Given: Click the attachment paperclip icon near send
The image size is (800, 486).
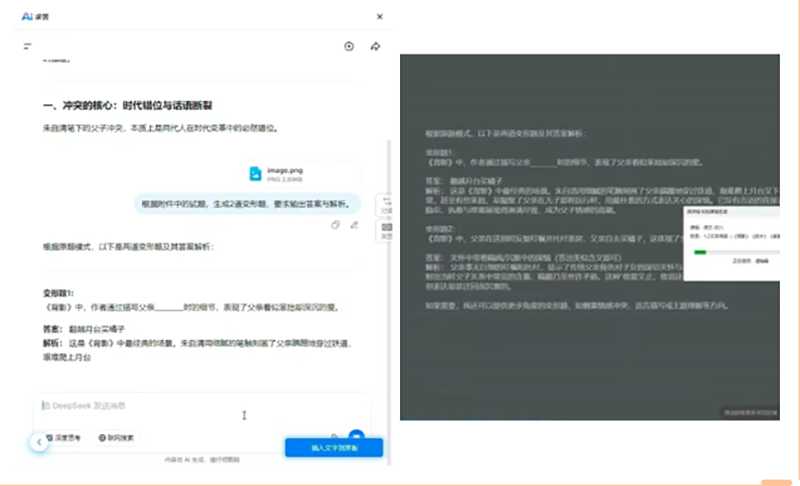Looking at the screenshot, I should coord(334,436).
